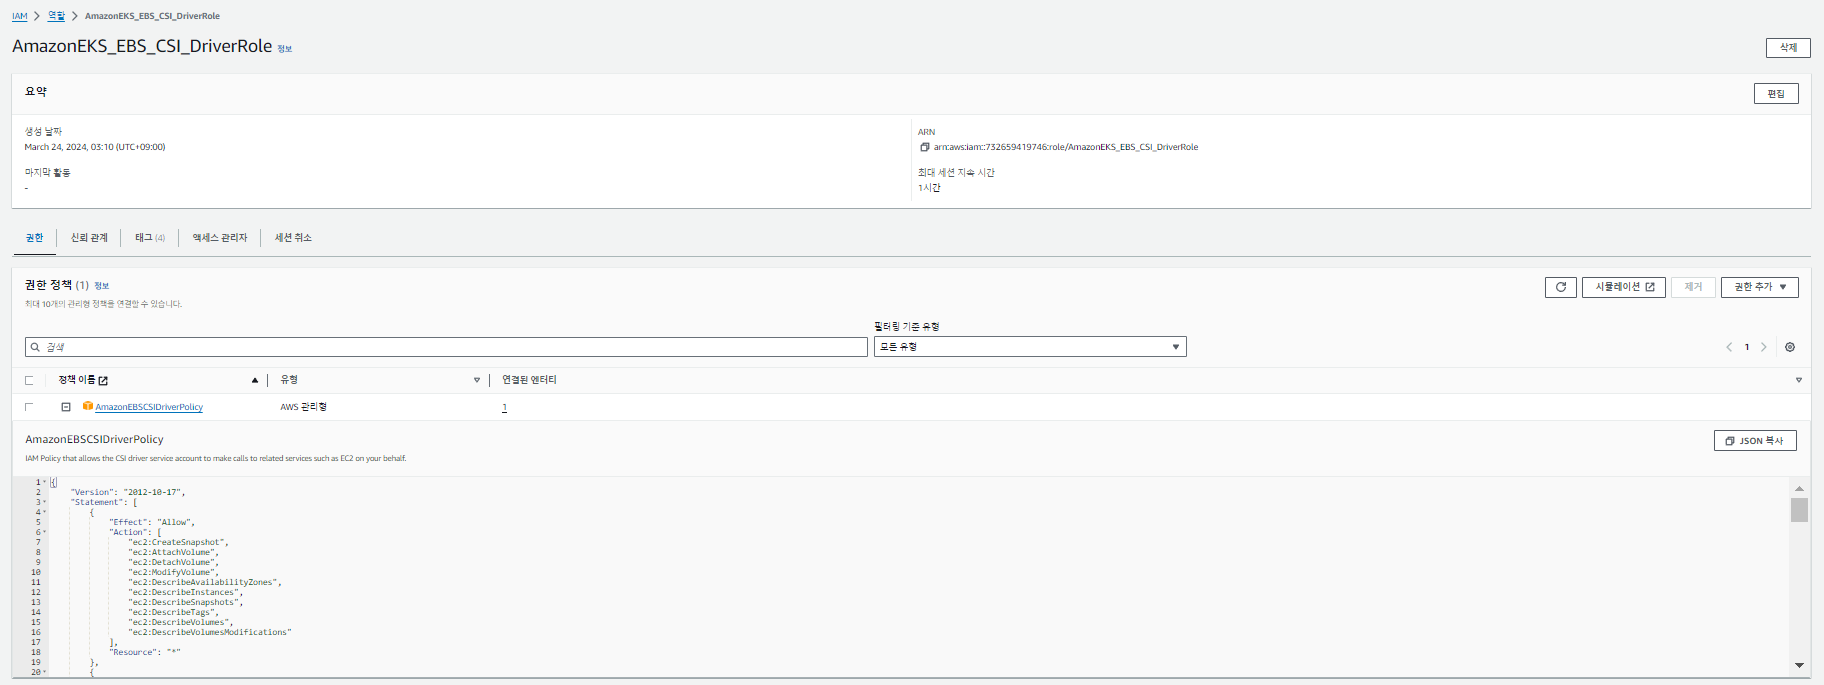Click external link icon beside 정책 이름 header
The image size is (1824, 685).
click(103, 380)
